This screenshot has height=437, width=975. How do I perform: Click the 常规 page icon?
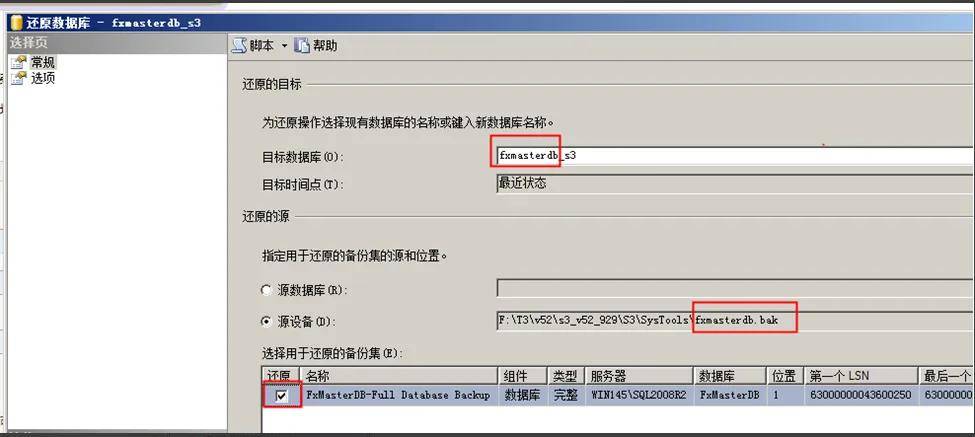point(19,62)
